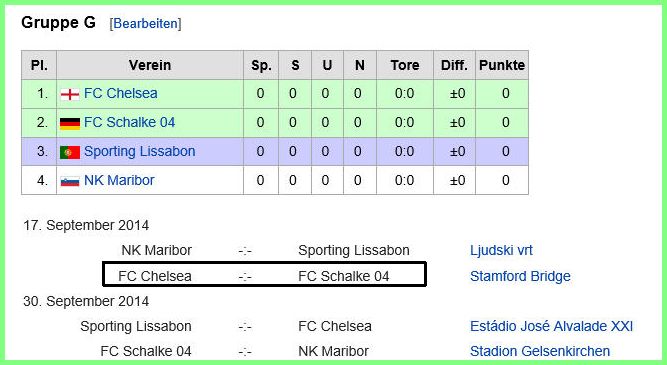Open the FC Chelsea team link in table
This screenshot has width=667, height=365.
click(x=121, y=93)
